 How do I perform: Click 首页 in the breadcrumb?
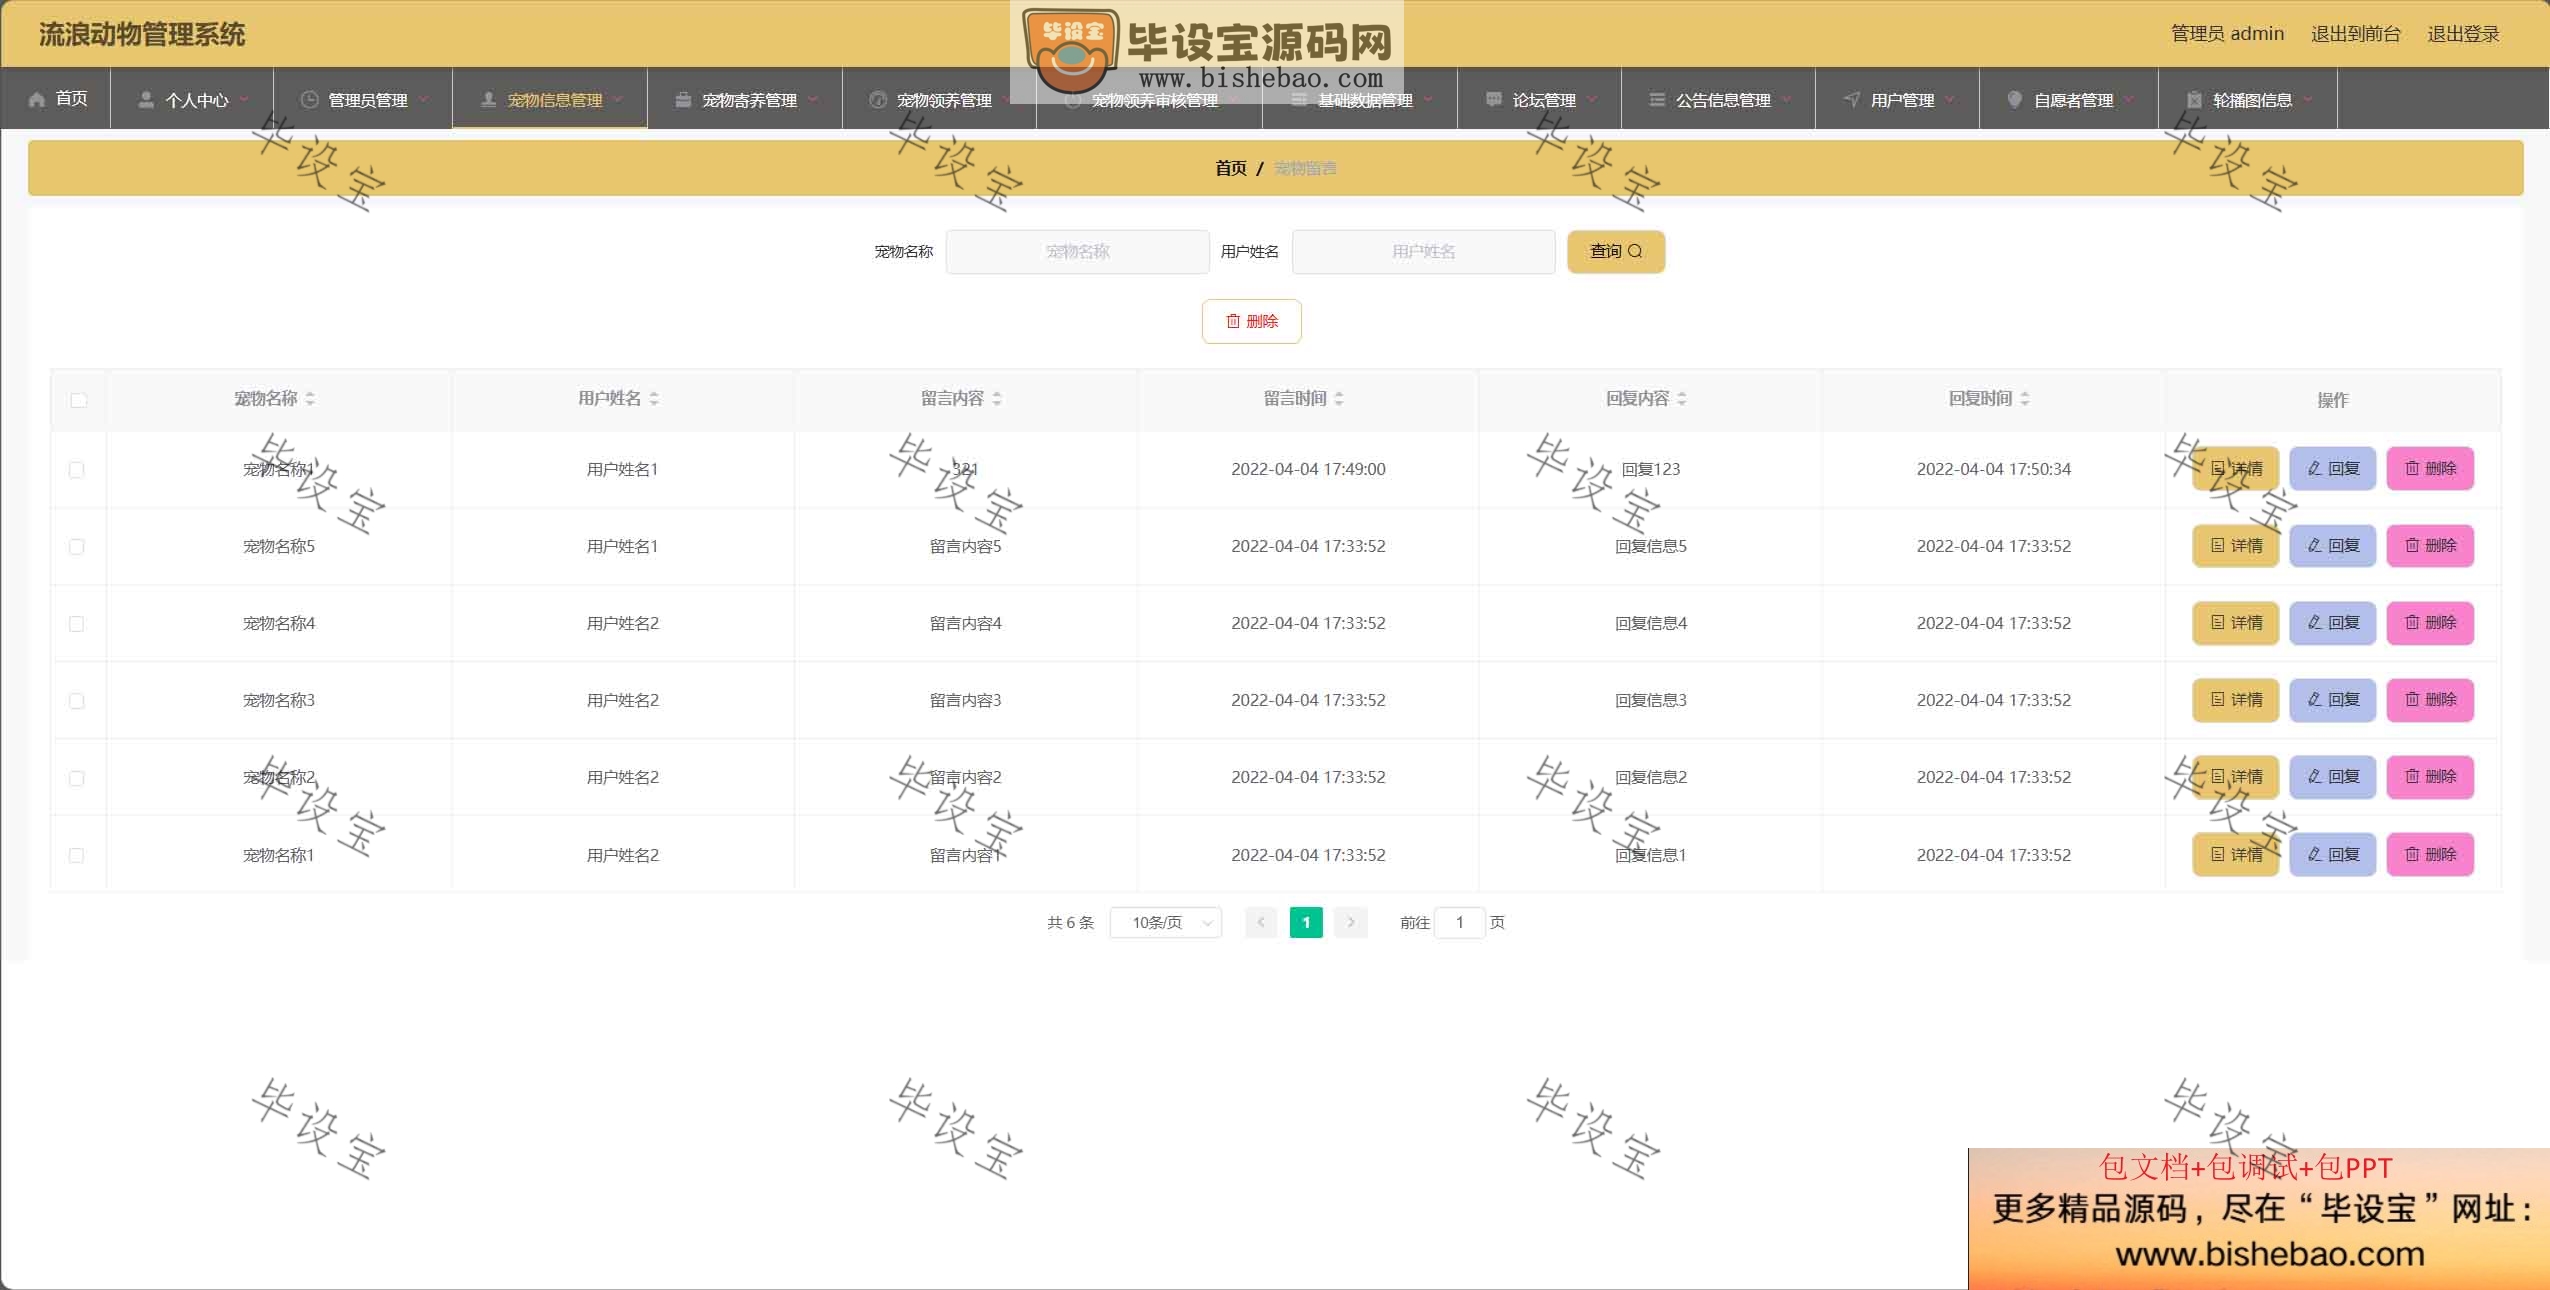(x=1231, y=168)
